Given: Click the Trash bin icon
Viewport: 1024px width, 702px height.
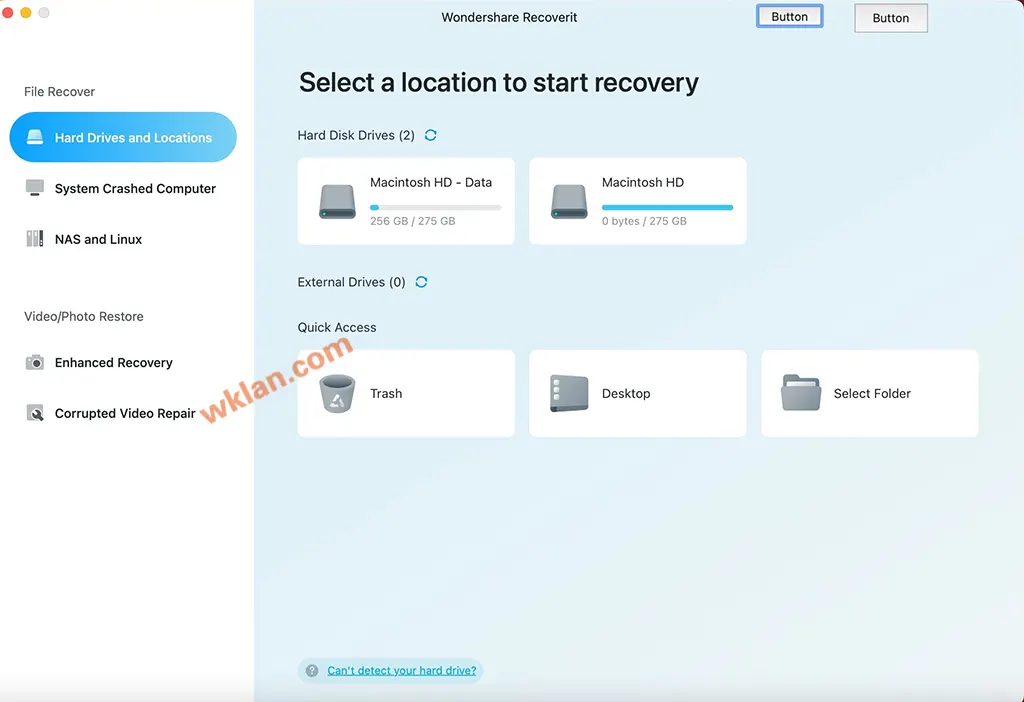Looking at the screenshot, I should point(337,393).
